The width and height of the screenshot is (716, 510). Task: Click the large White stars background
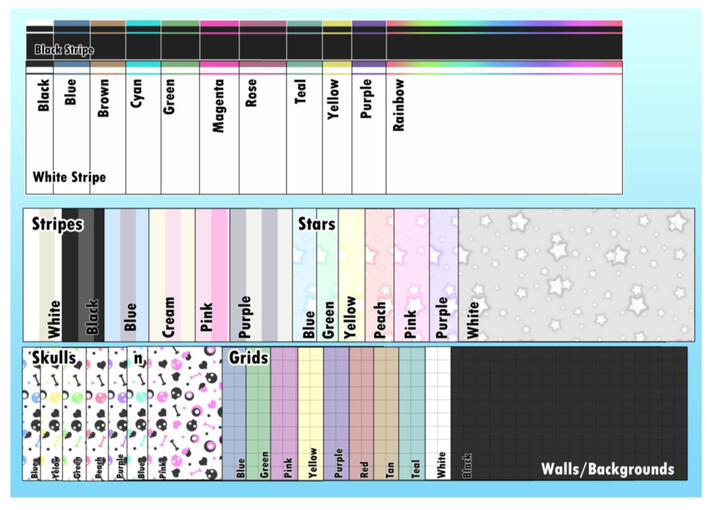pos(575,274)
